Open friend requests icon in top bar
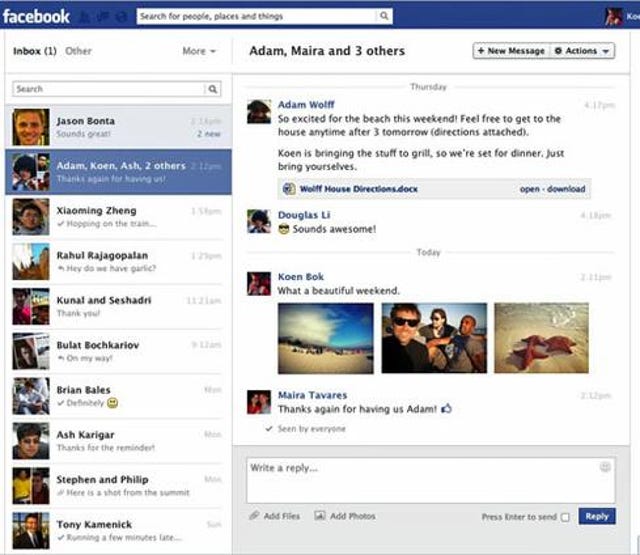 point(84,17)
